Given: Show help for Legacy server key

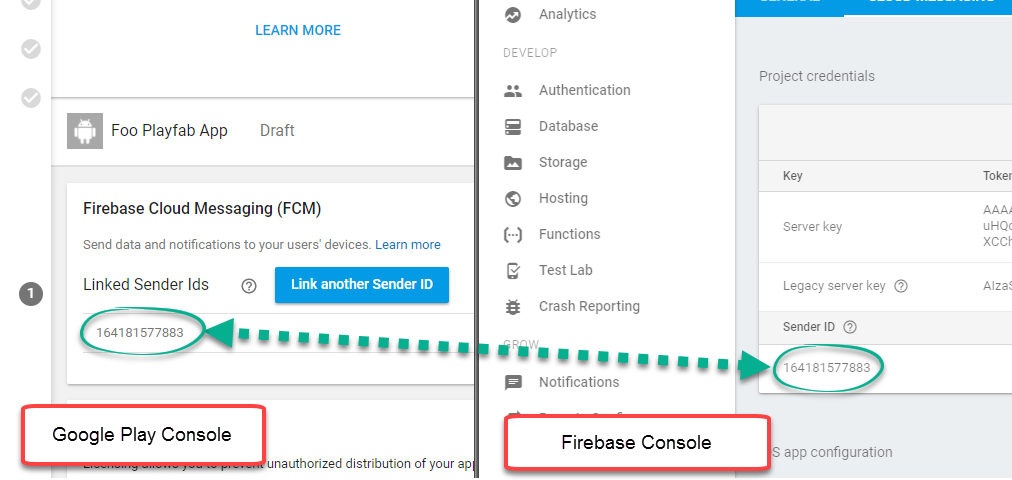Looking at the screenshot, I should (x=901, y=286).
